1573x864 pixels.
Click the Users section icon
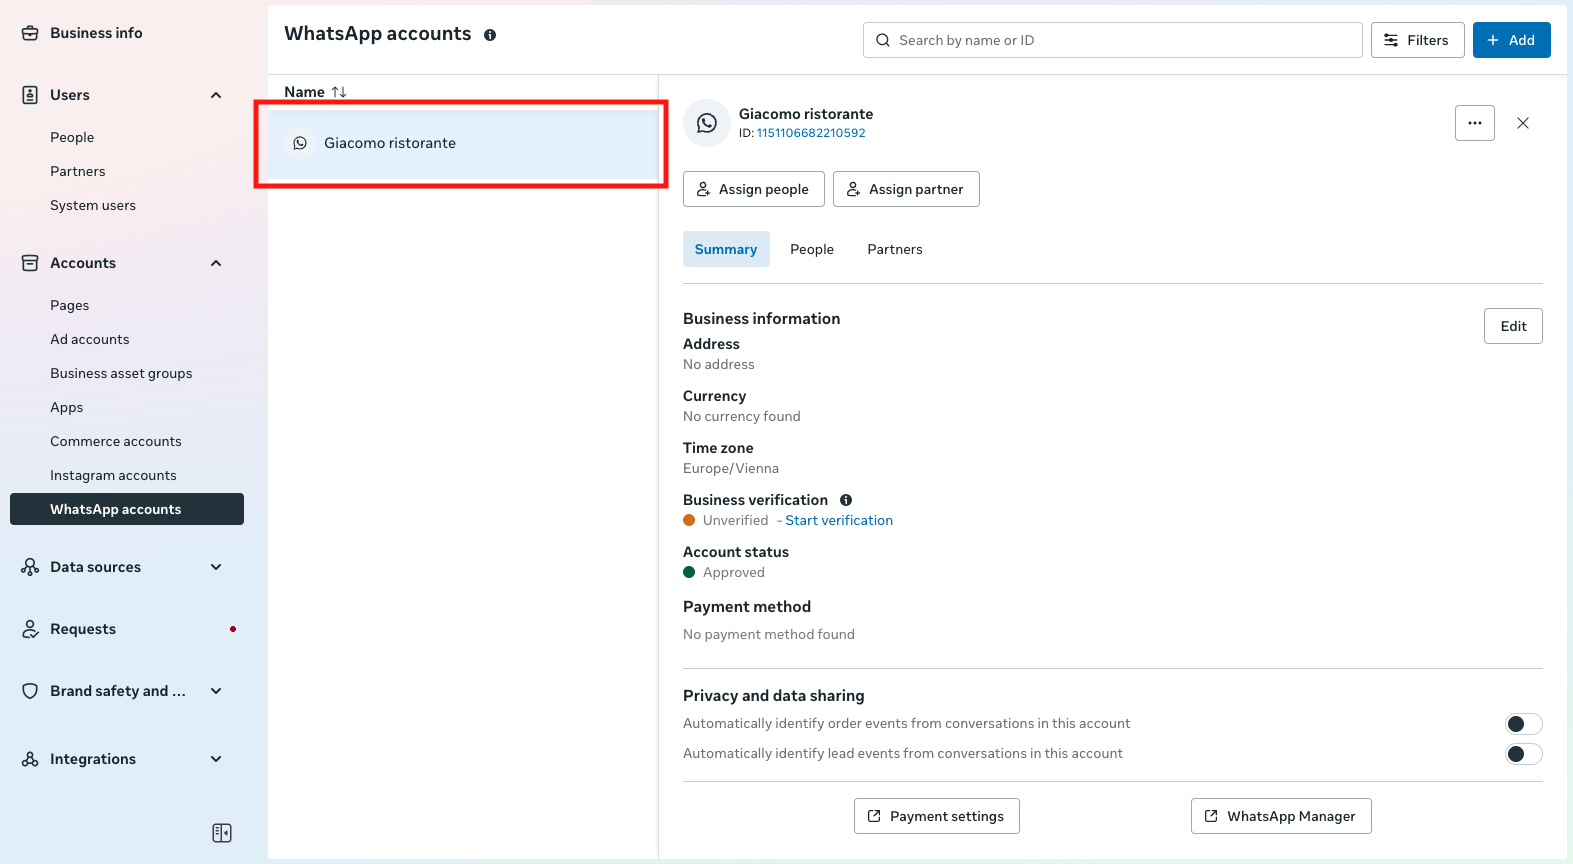click(x=30, y=95)
